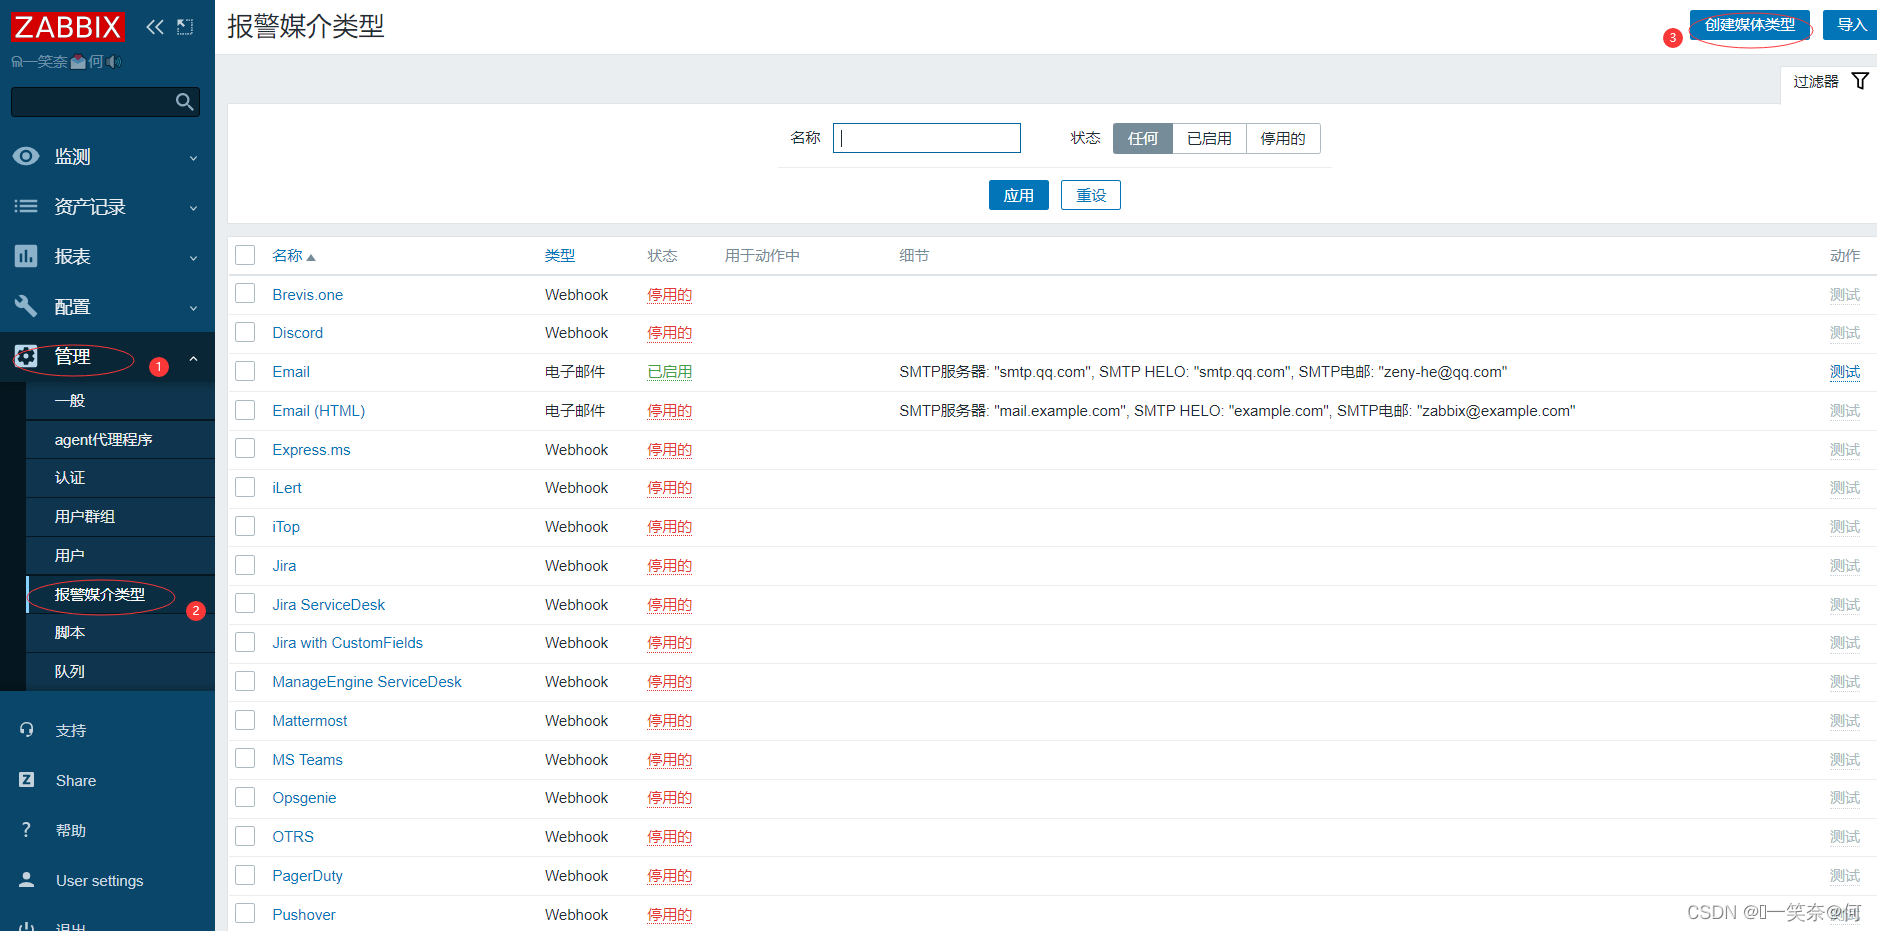Check the Discord row checkbox

pos(245,332)
